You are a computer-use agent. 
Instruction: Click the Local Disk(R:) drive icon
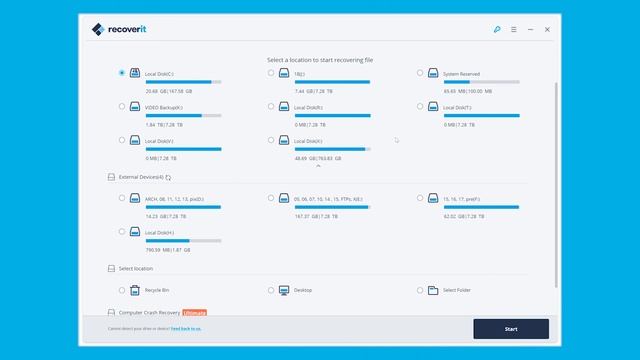click(x=284, y=106)
